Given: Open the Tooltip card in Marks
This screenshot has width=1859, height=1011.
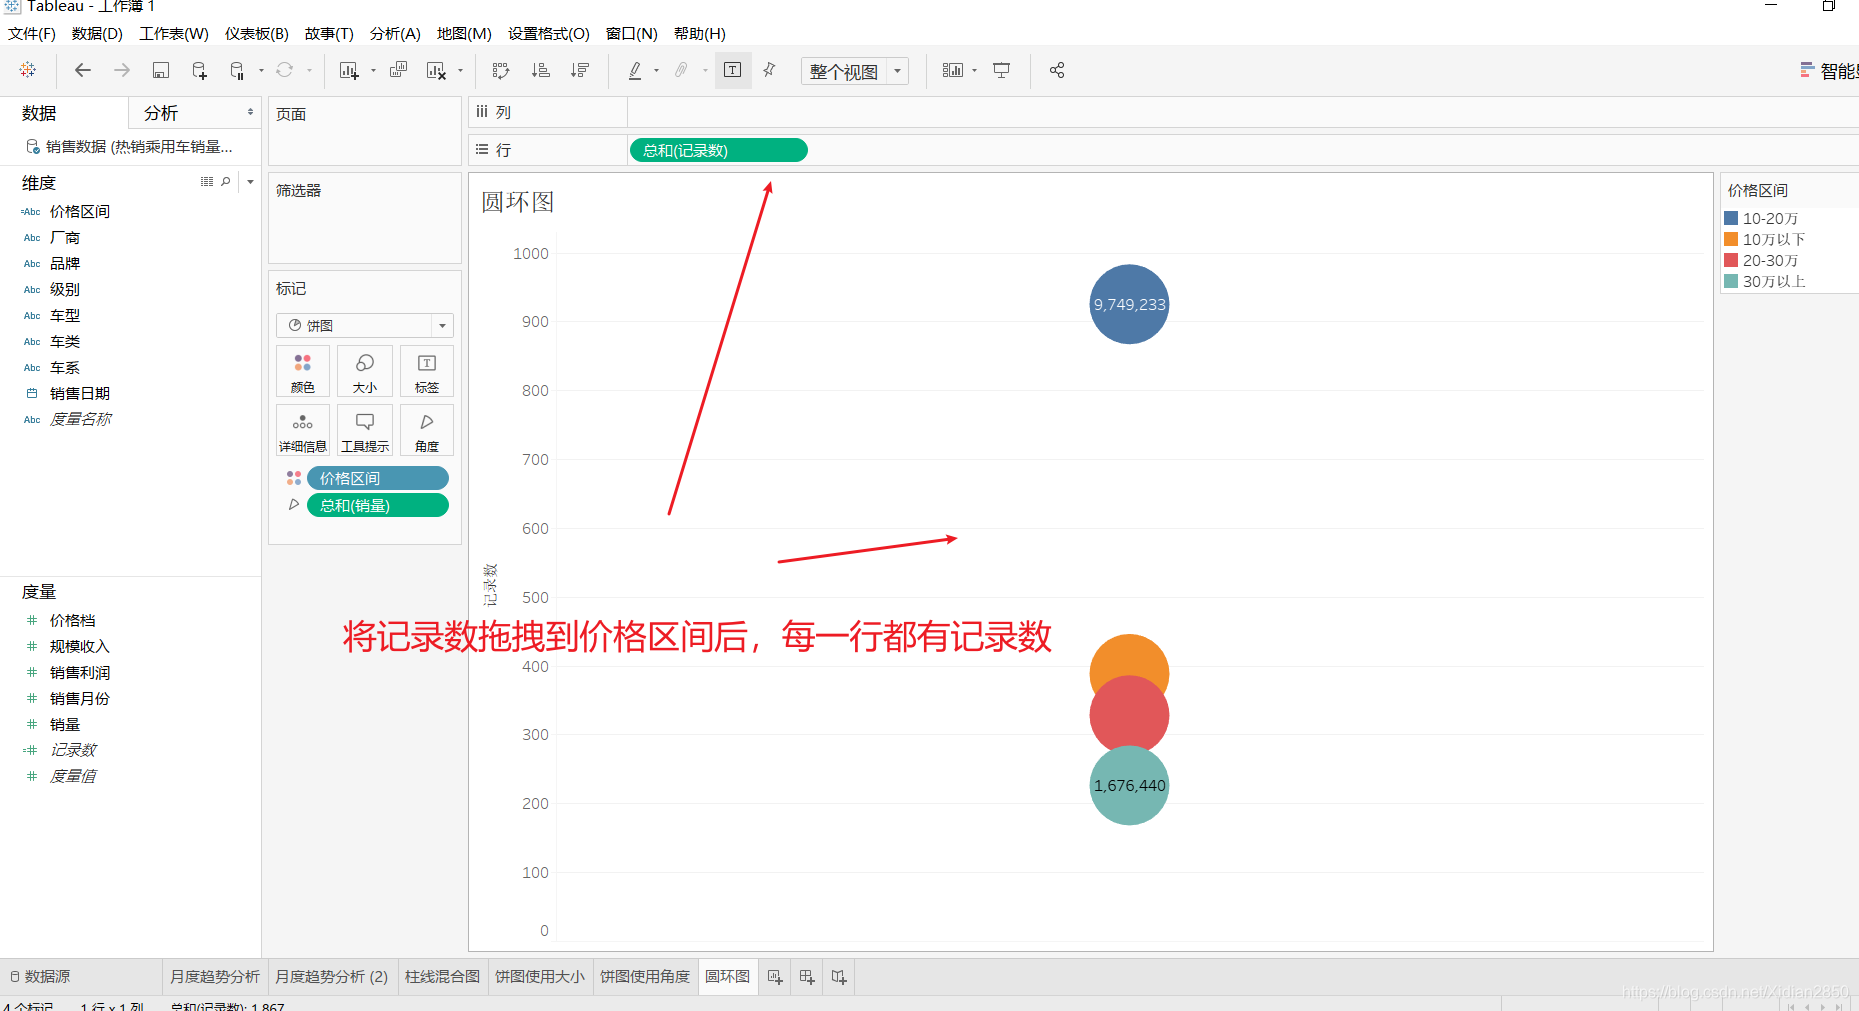Looking at the screenshot, I should pos(365,431).
